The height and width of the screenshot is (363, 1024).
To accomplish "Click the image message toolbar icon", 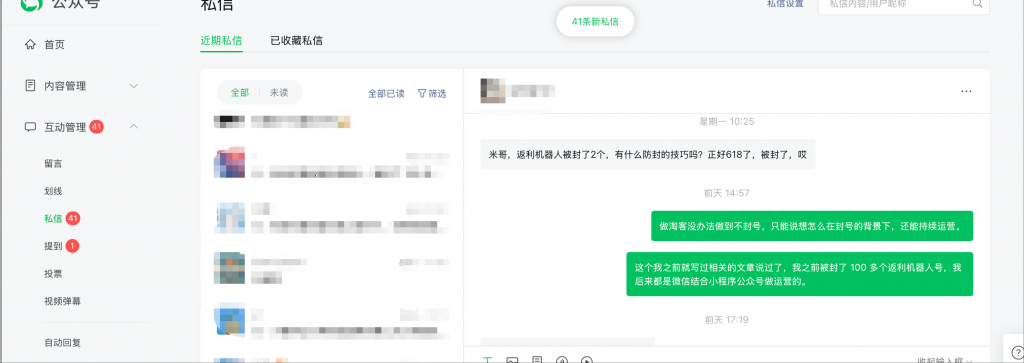I will (513, 360).
